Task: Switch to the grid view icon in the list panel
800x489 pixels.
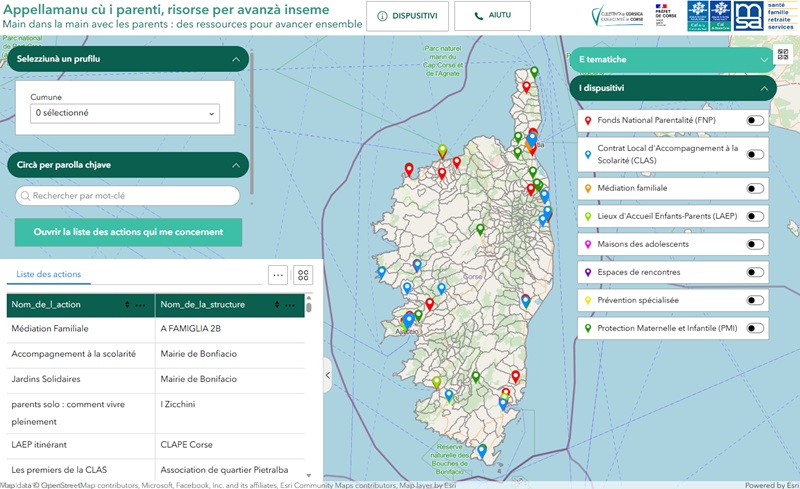Action: pyautogui.click(x=303, y=275)
